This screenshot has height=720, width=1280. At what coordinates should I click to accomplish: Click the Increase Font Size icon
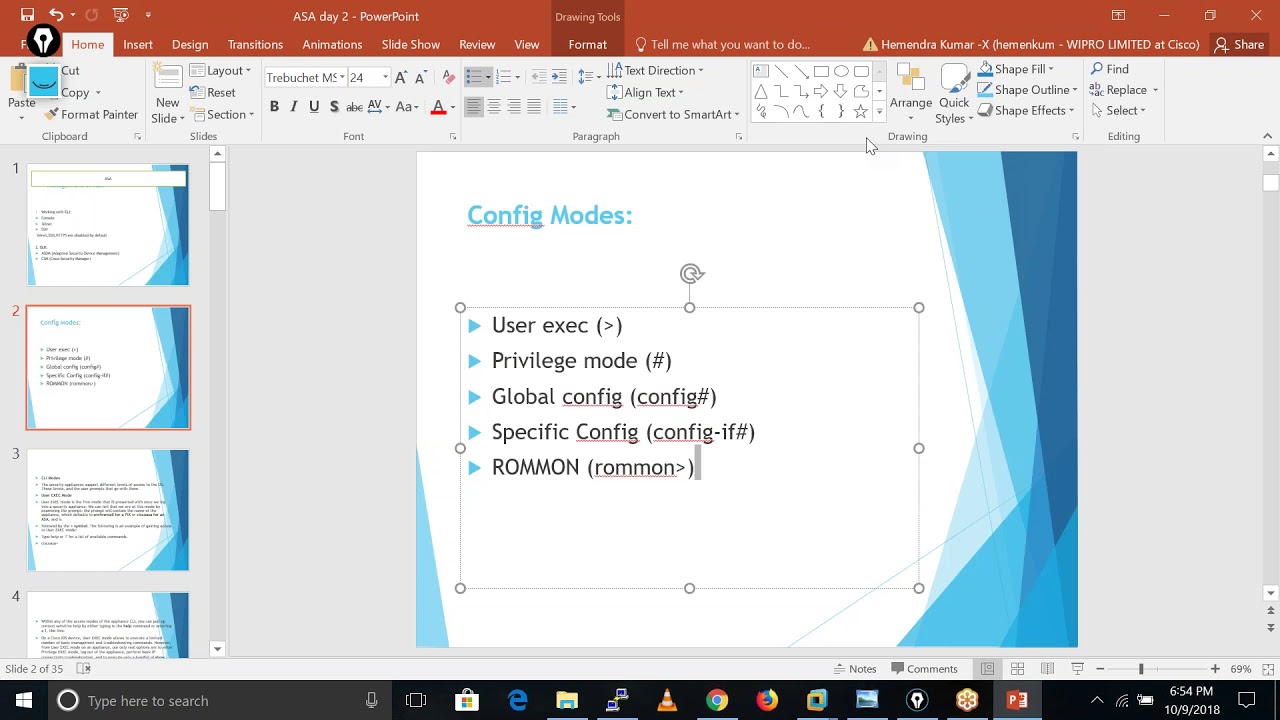(x=401, y=77)
